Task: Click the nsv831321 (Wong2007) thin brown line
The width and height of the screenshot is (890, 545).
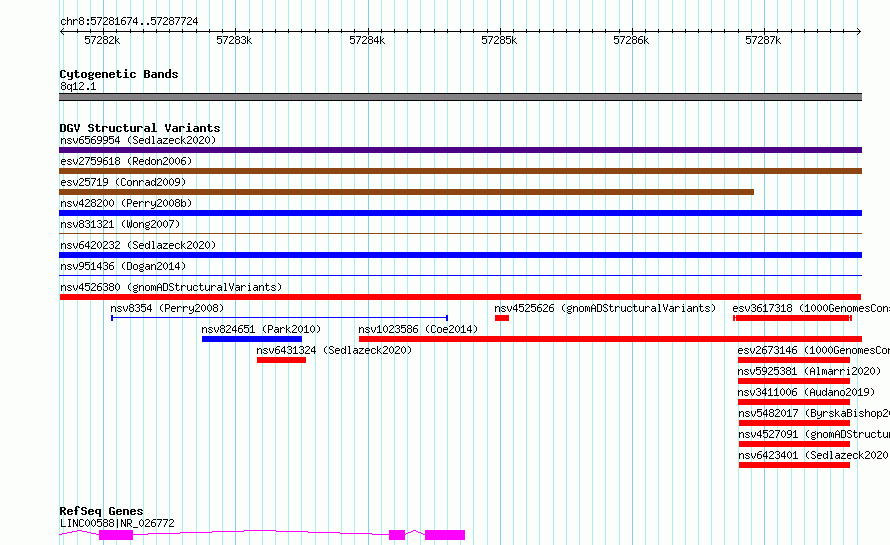Action: click(x=460, y=233)
